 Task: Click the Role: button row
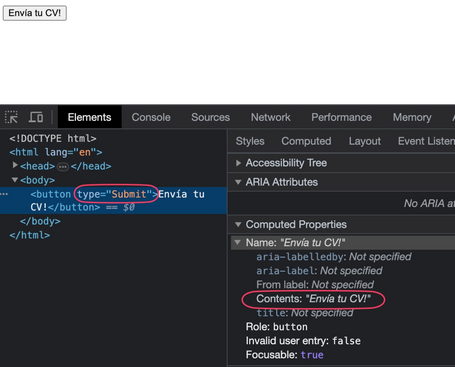click(276, 327)
